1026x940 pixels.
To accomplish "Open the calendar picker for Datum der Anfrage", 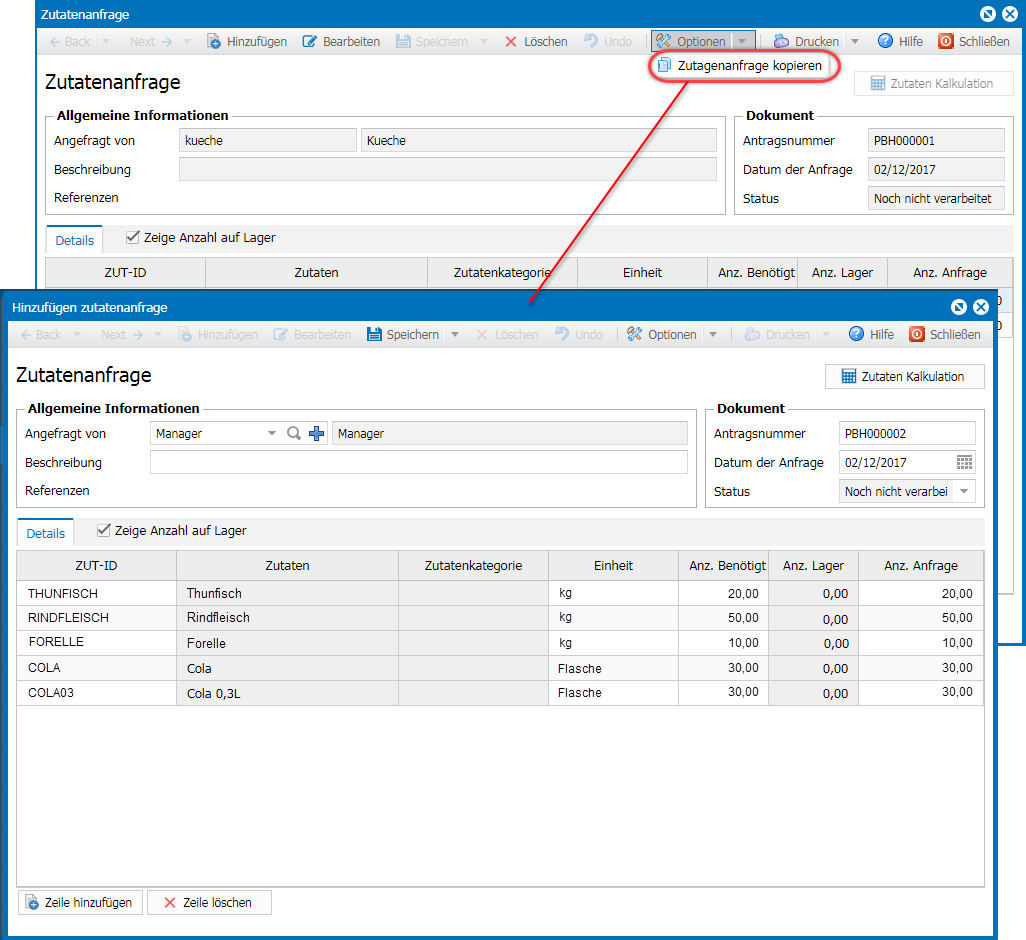I will (x=964, y=462).
